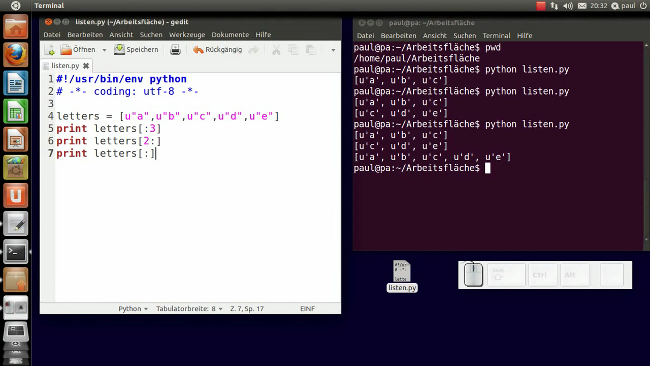Open the Terminal menu in terminal window
This screenshot has width=650, height=366.
click(x=496, y=36)
